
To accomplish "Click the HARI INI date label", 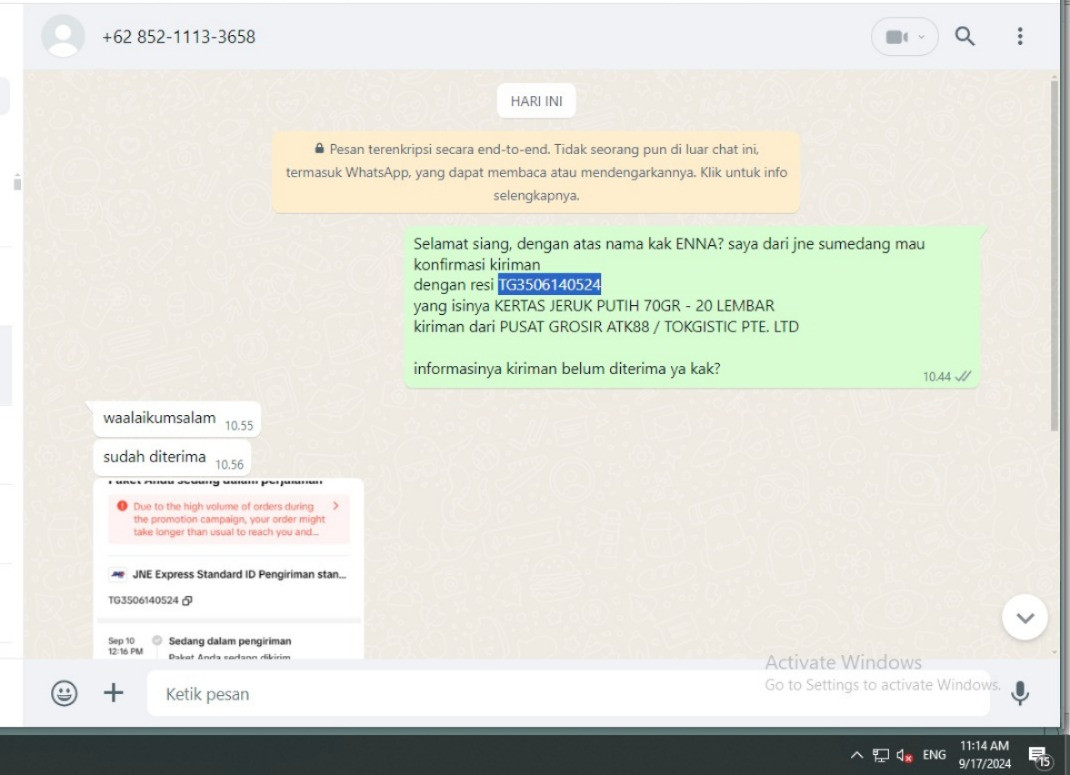I will point(536,101).
